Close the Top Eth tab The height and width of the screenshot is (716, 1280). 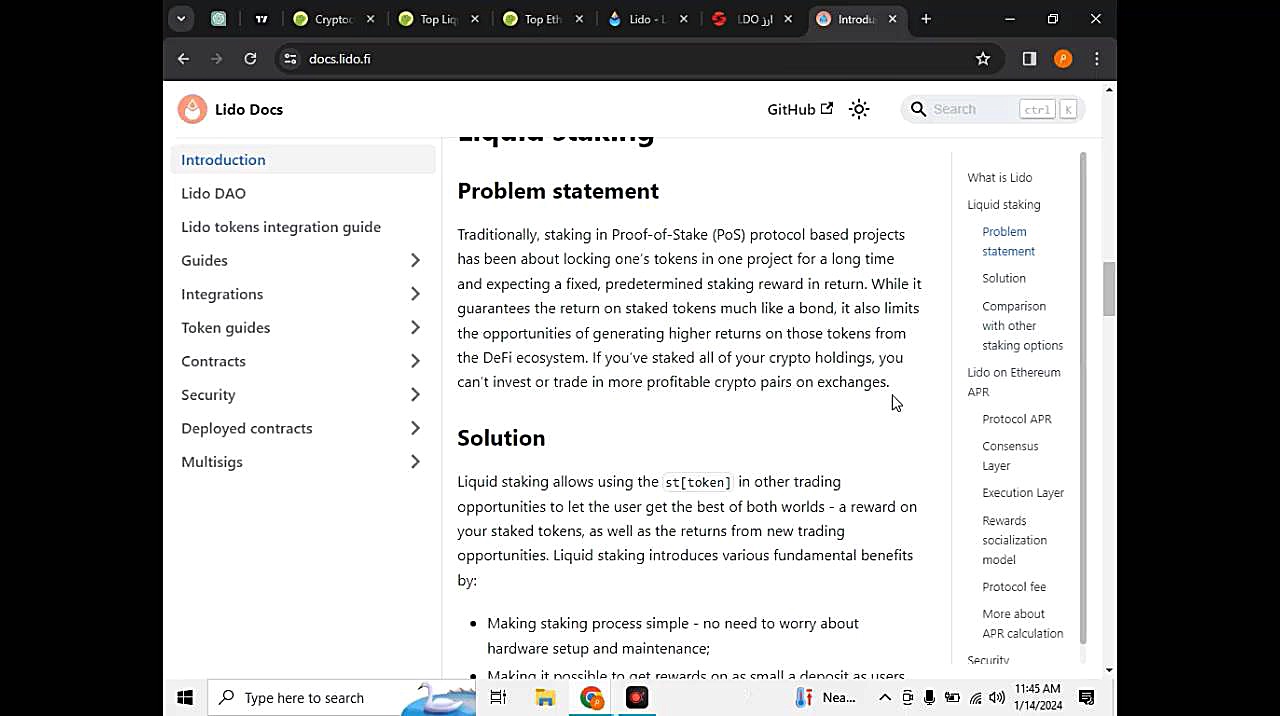(x=580, y=19)
